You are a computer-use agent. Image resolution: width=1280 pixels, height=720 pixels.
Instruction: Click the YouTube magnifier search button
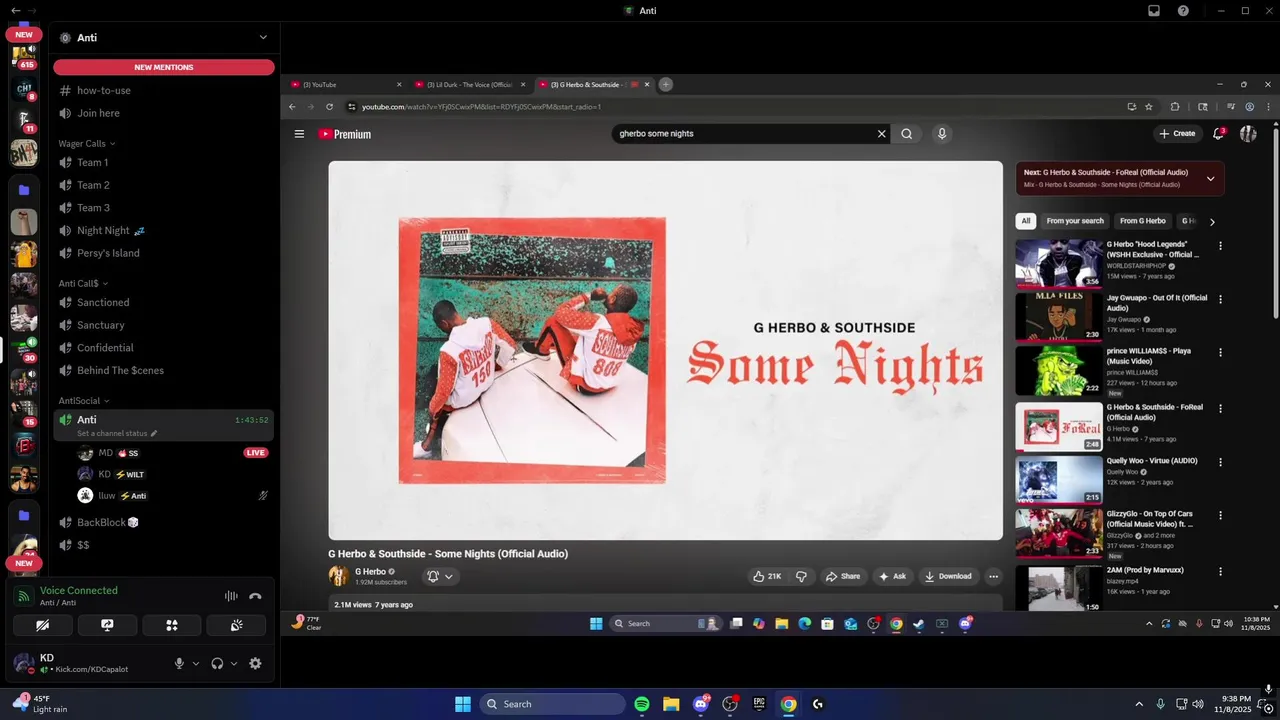pos(907,134)
